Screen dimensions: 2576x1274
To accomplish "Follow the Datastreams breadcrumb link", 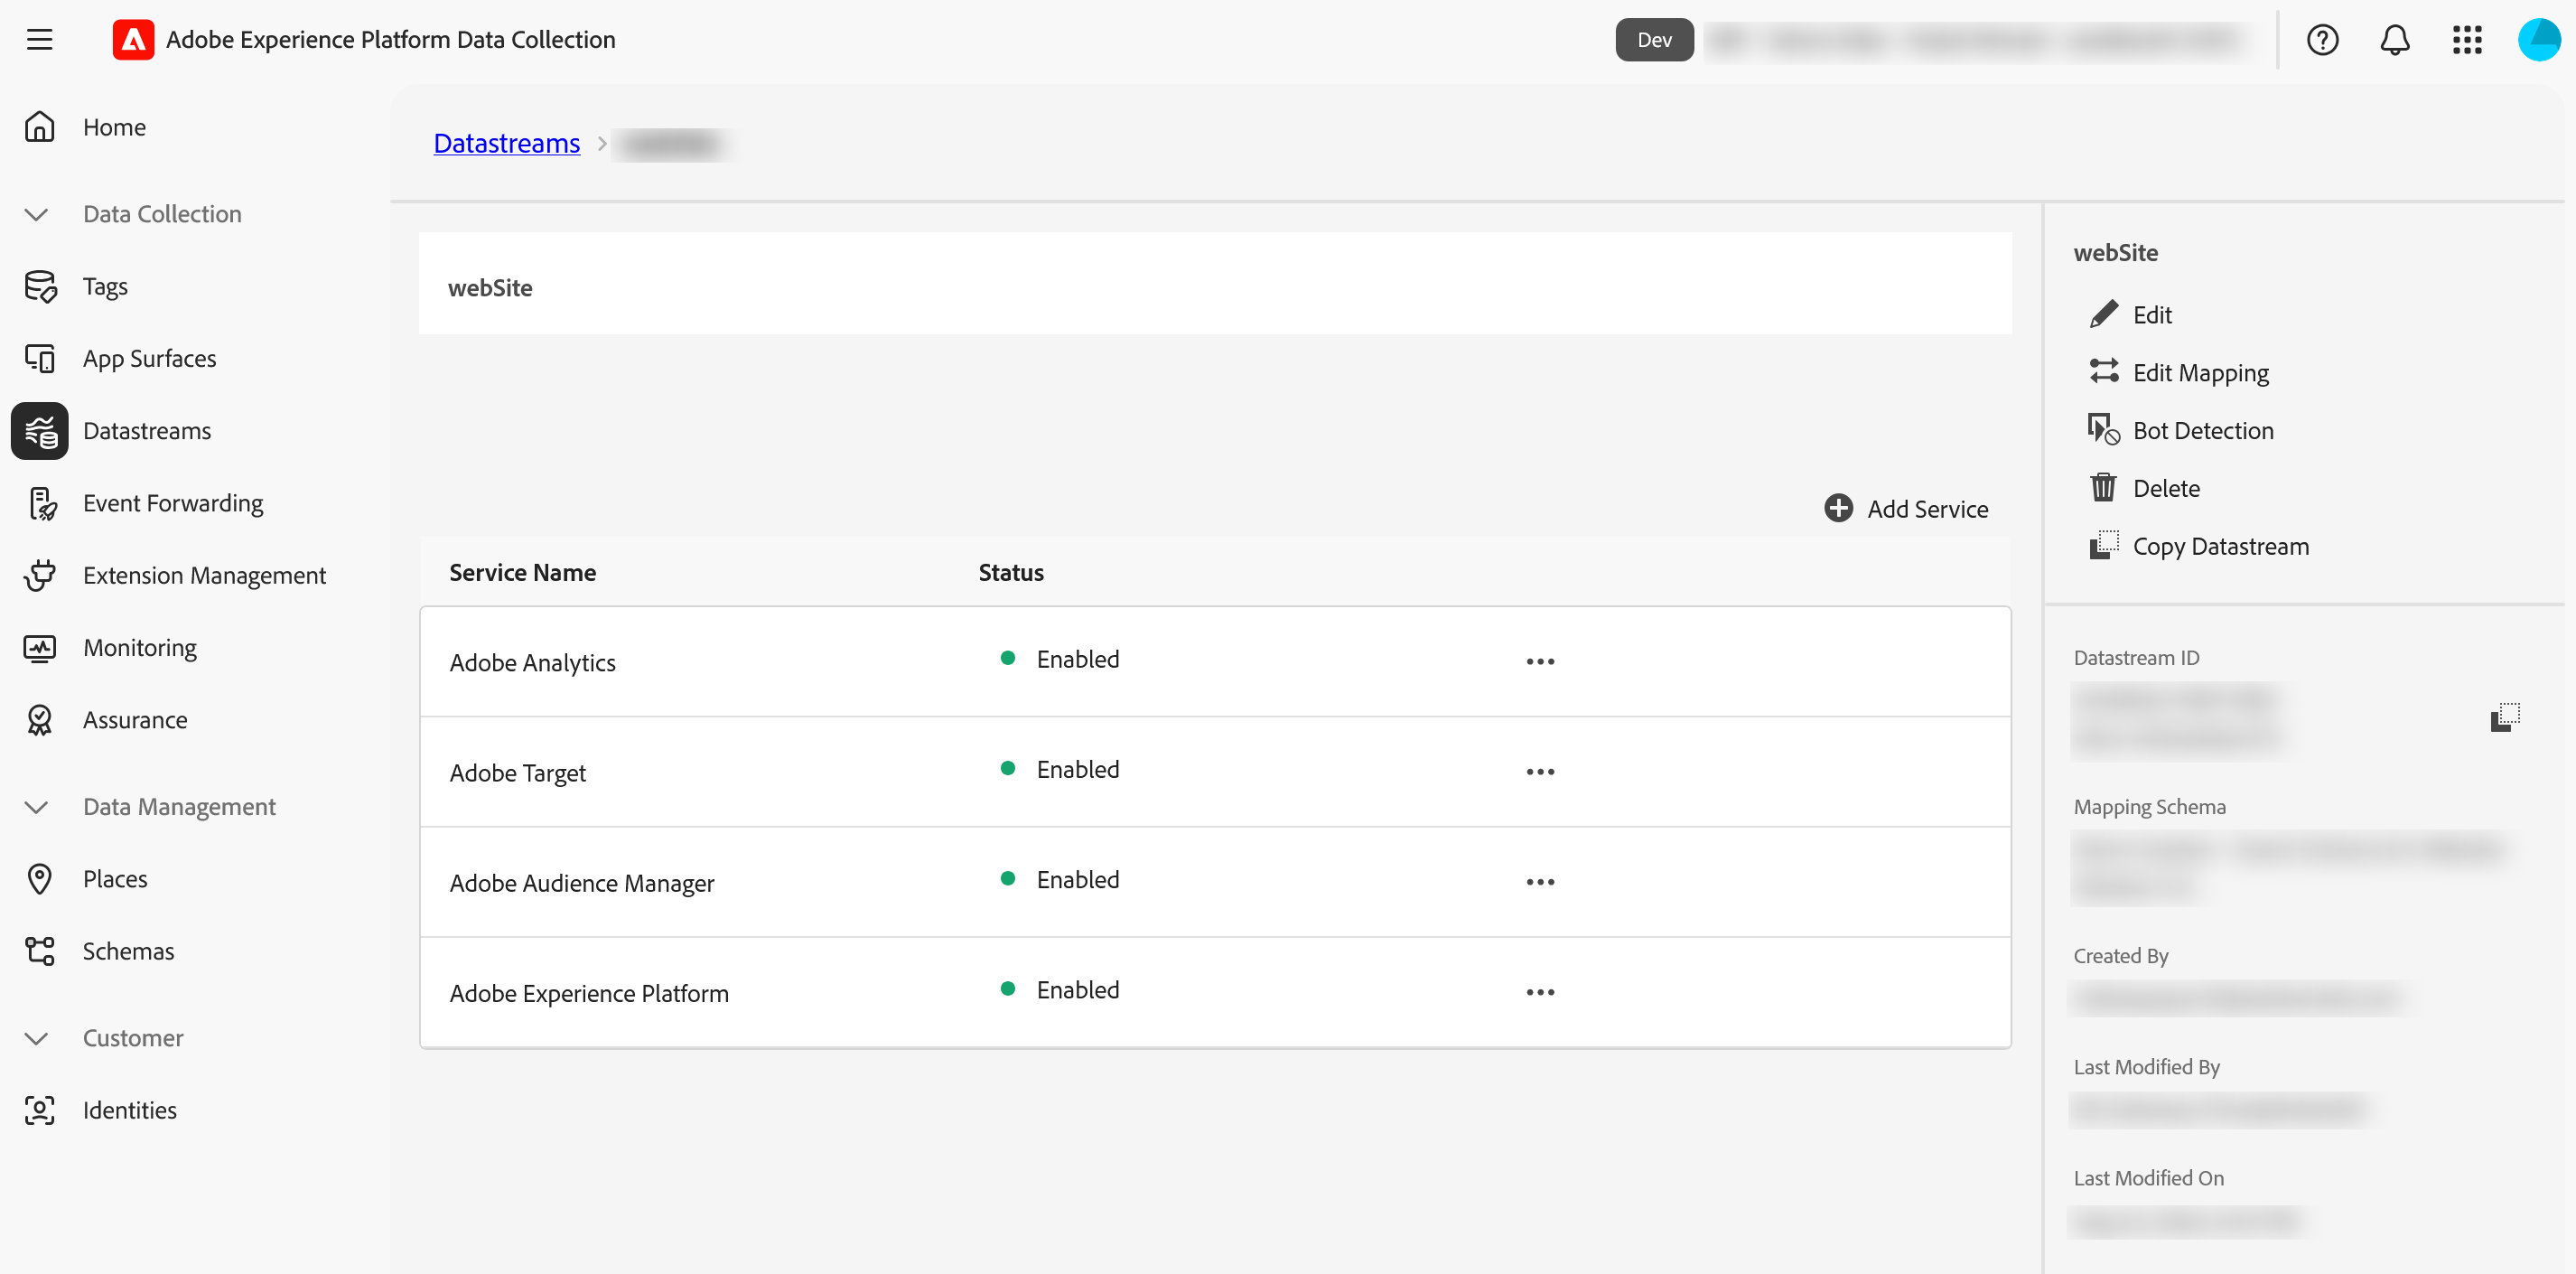I will click(x=506, y=143).
